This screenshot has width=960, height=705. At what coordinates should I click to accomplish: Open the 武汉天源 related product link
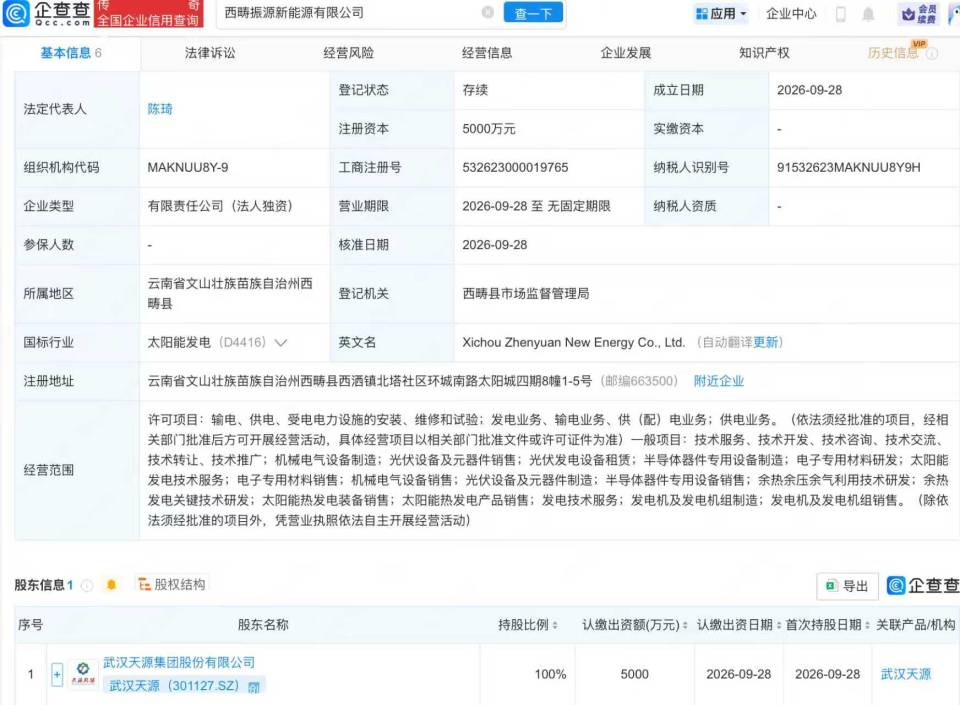906,674
